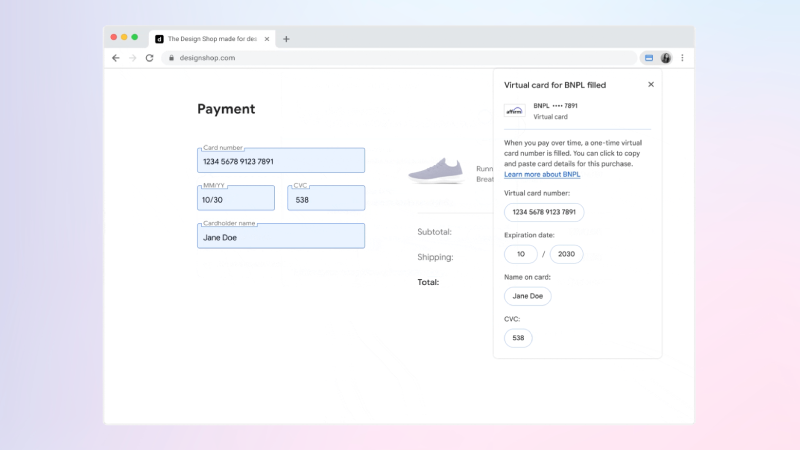Click the lock icon in address bar
The width and height of the screenshot is (800, 450).
(171, 58)
